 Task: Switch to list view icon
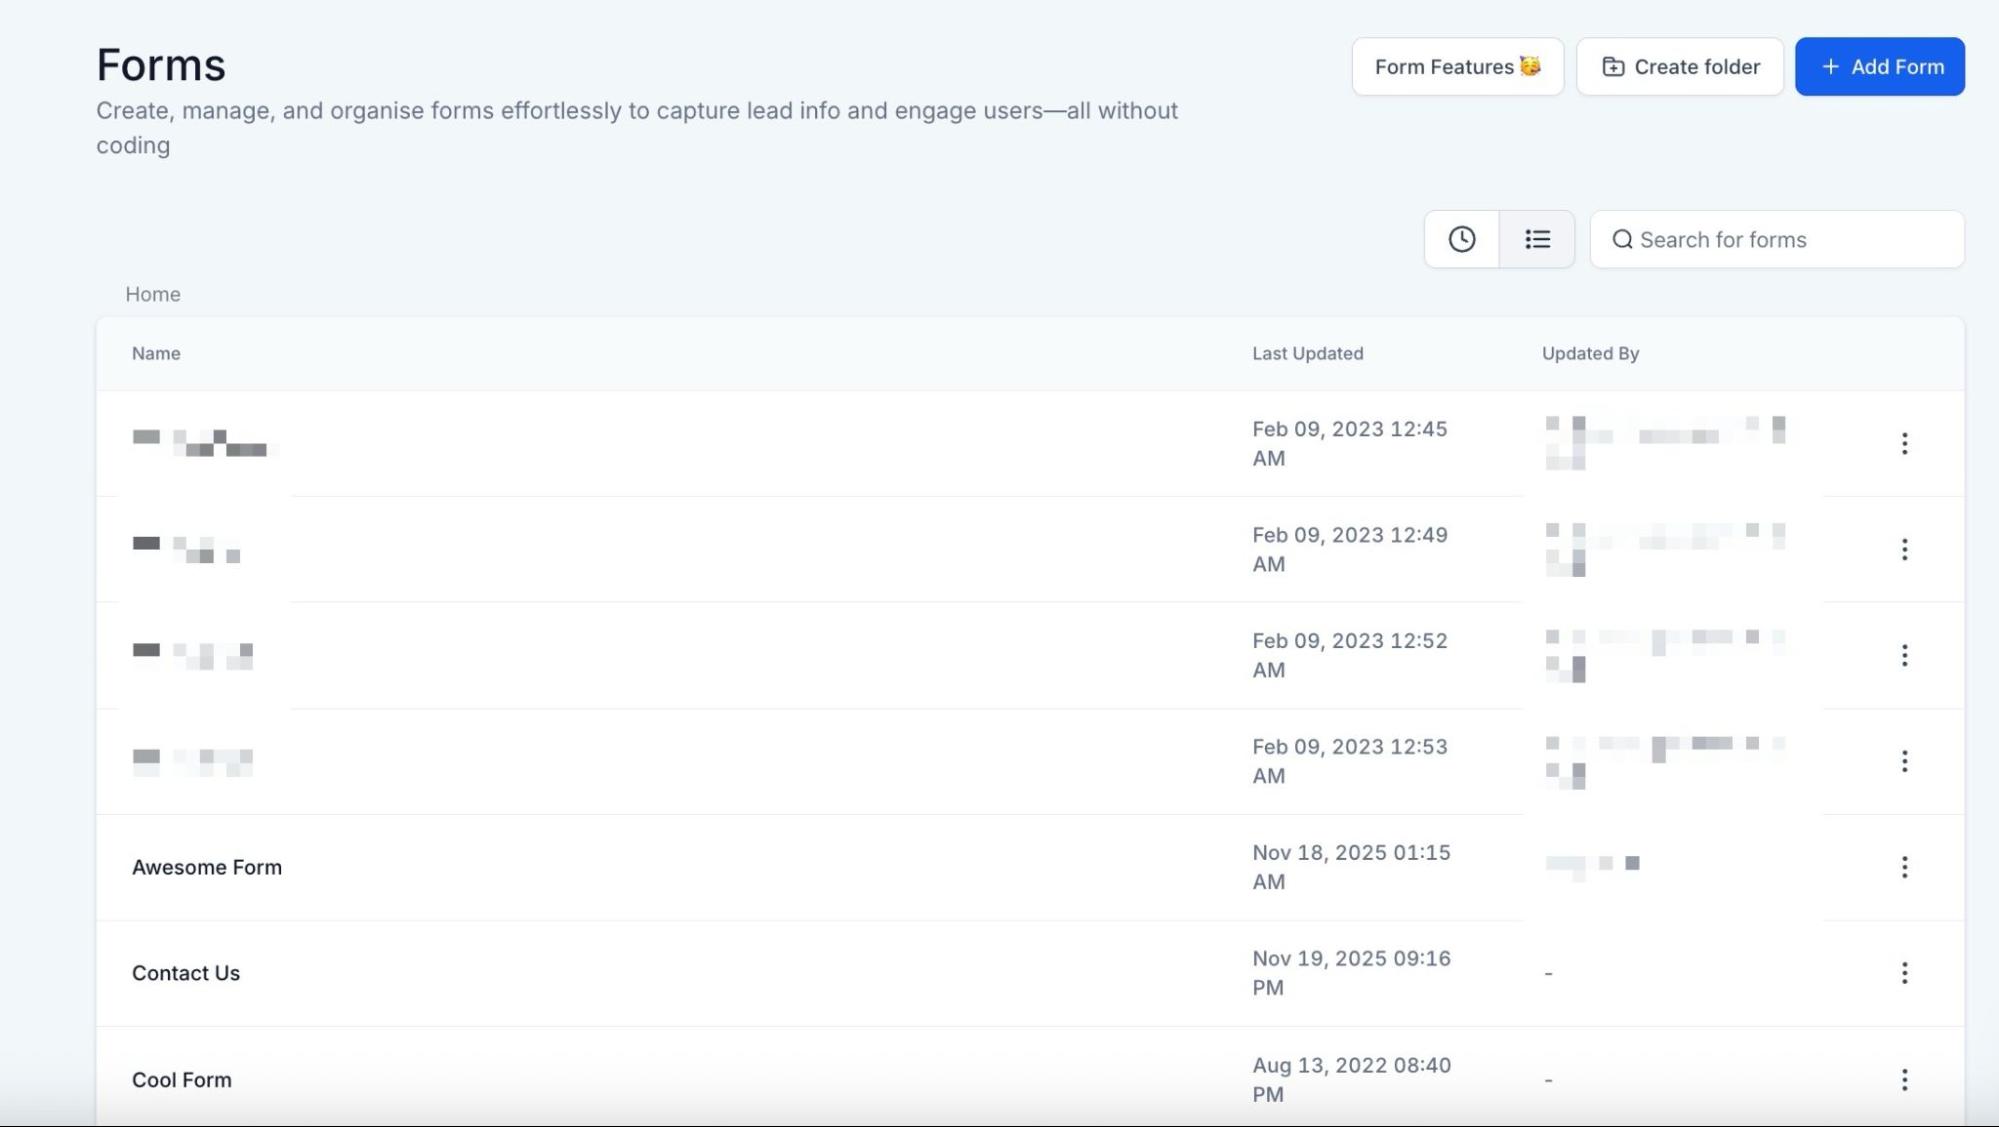pos(1537,239)
